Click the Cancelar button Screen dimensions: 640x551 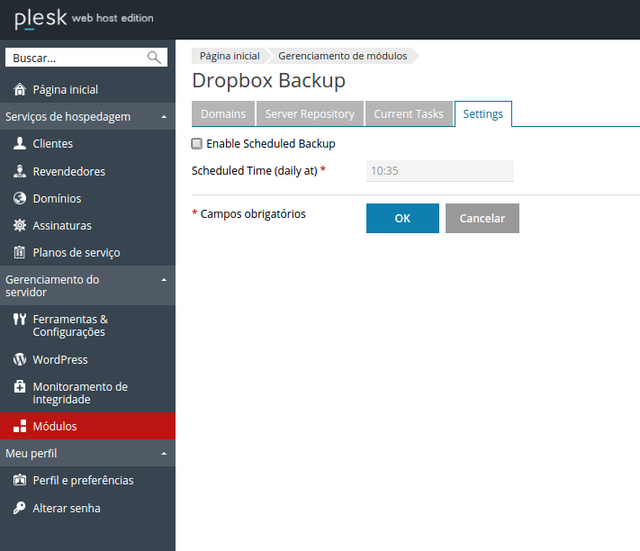pos(482,218)
